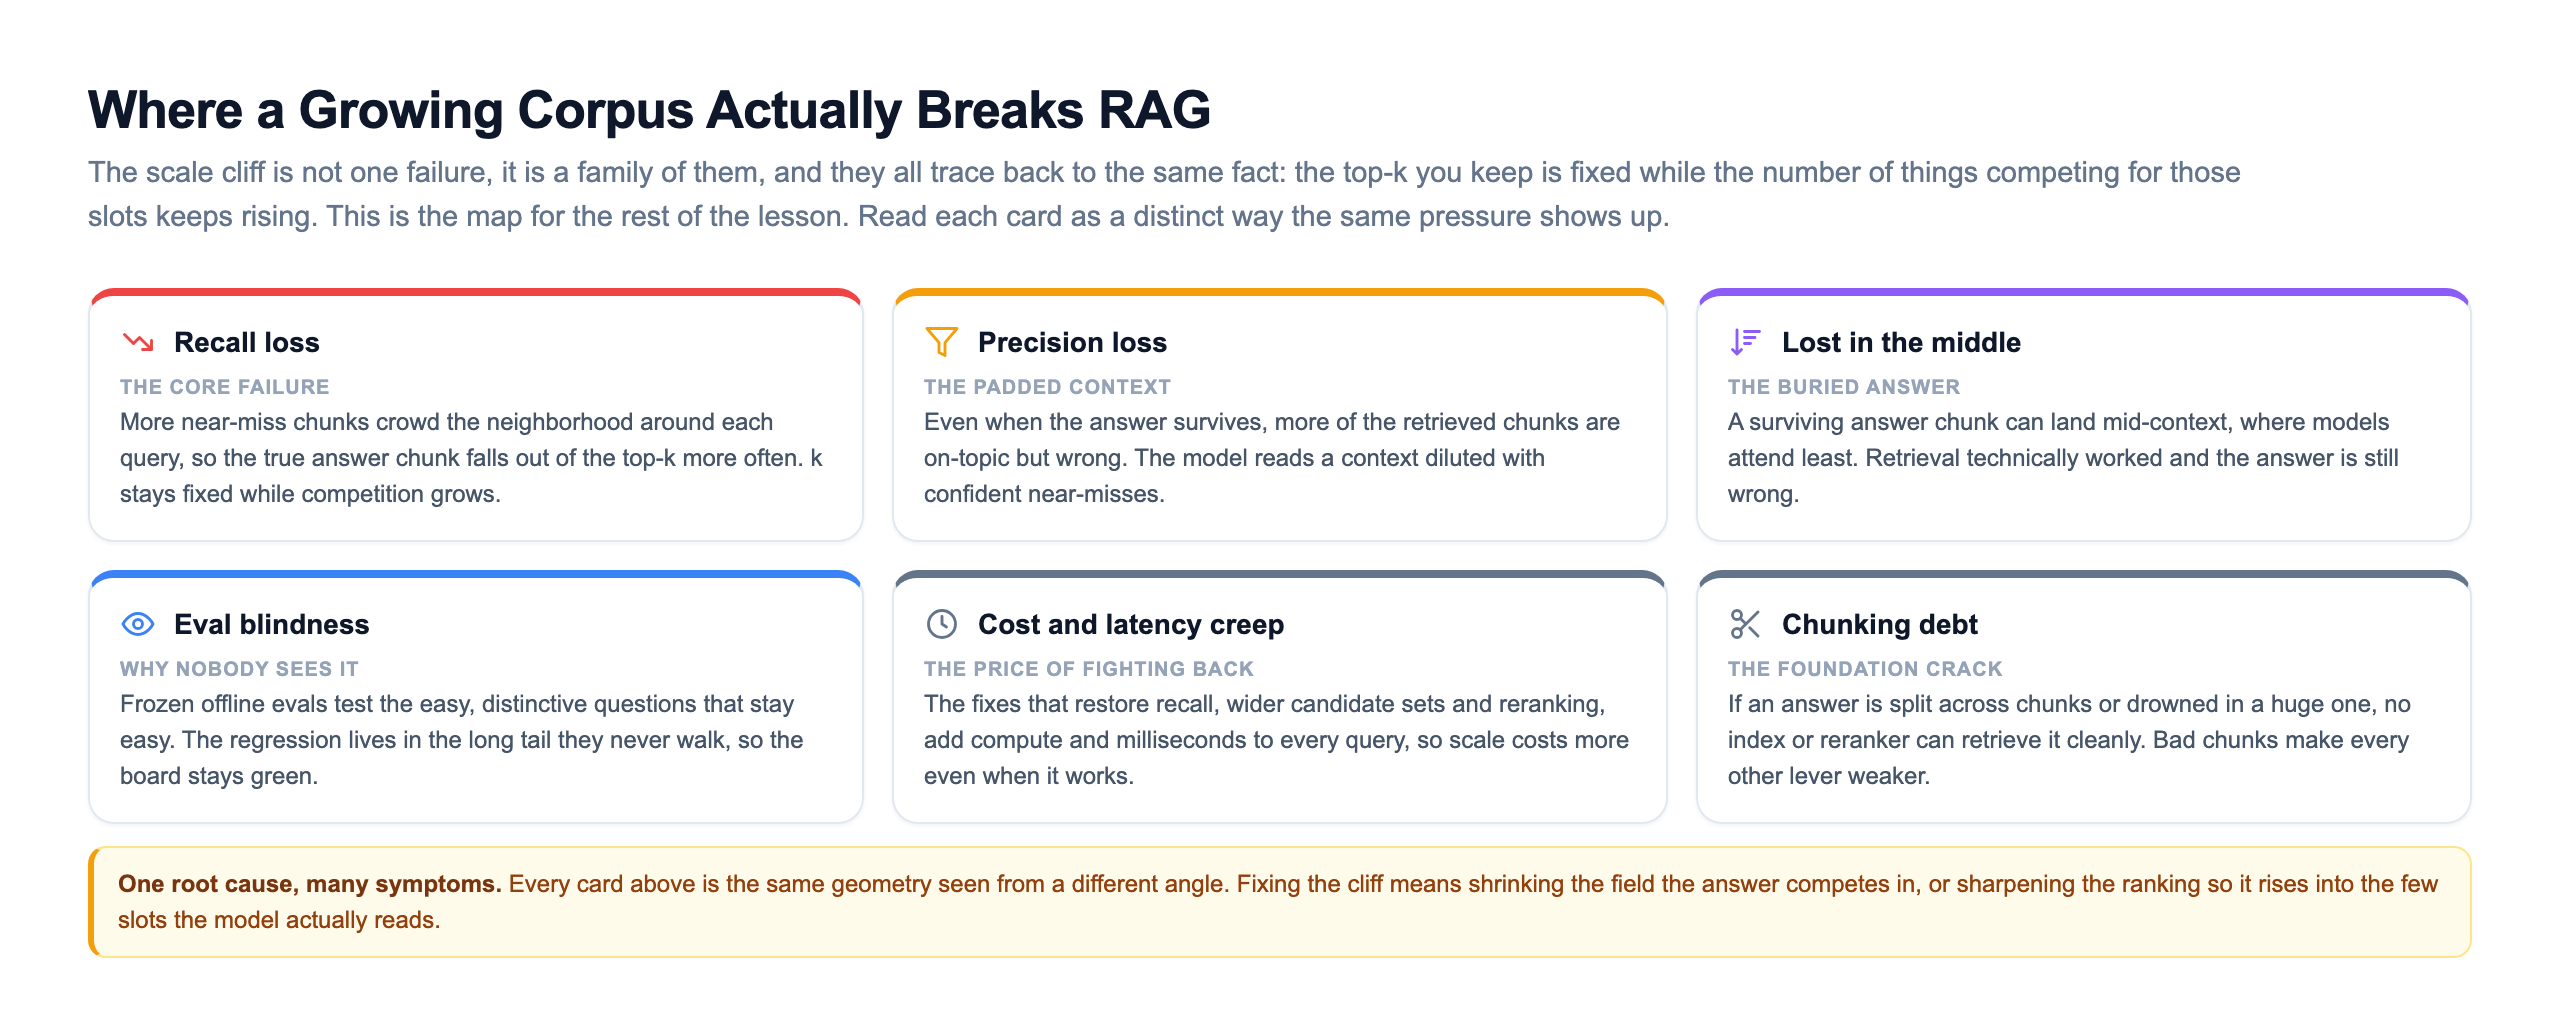
Task: Select the Eval blindness card heading
Action: (272, 624)
